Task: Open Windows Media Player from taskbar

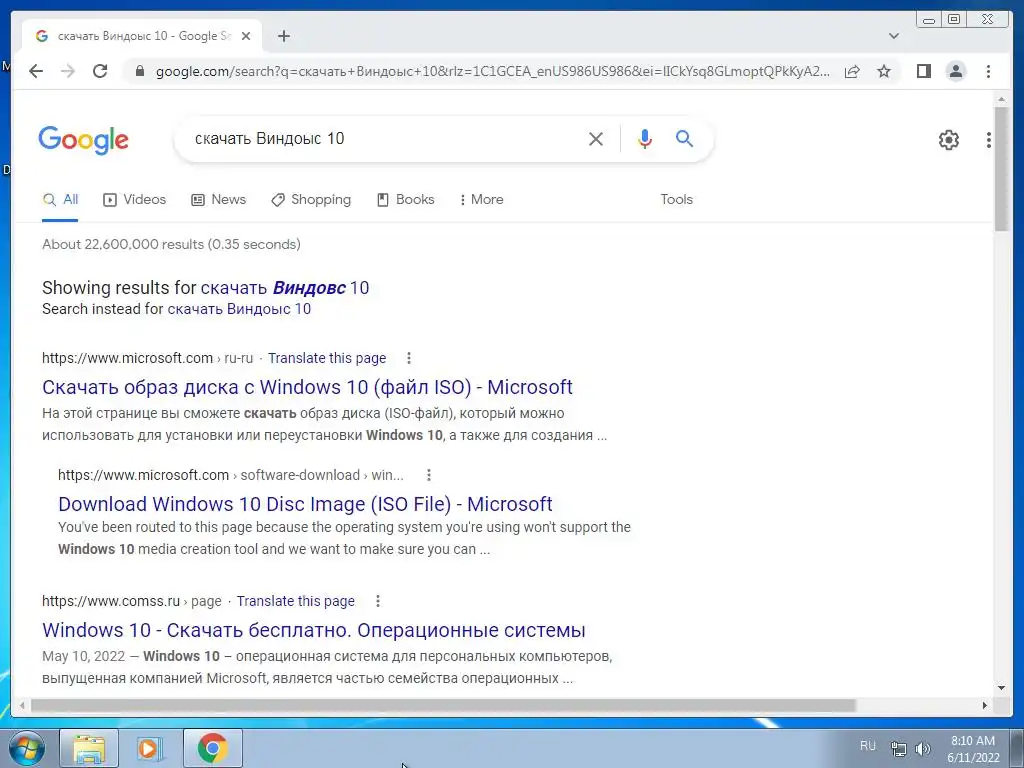Action: pos(150,748)
